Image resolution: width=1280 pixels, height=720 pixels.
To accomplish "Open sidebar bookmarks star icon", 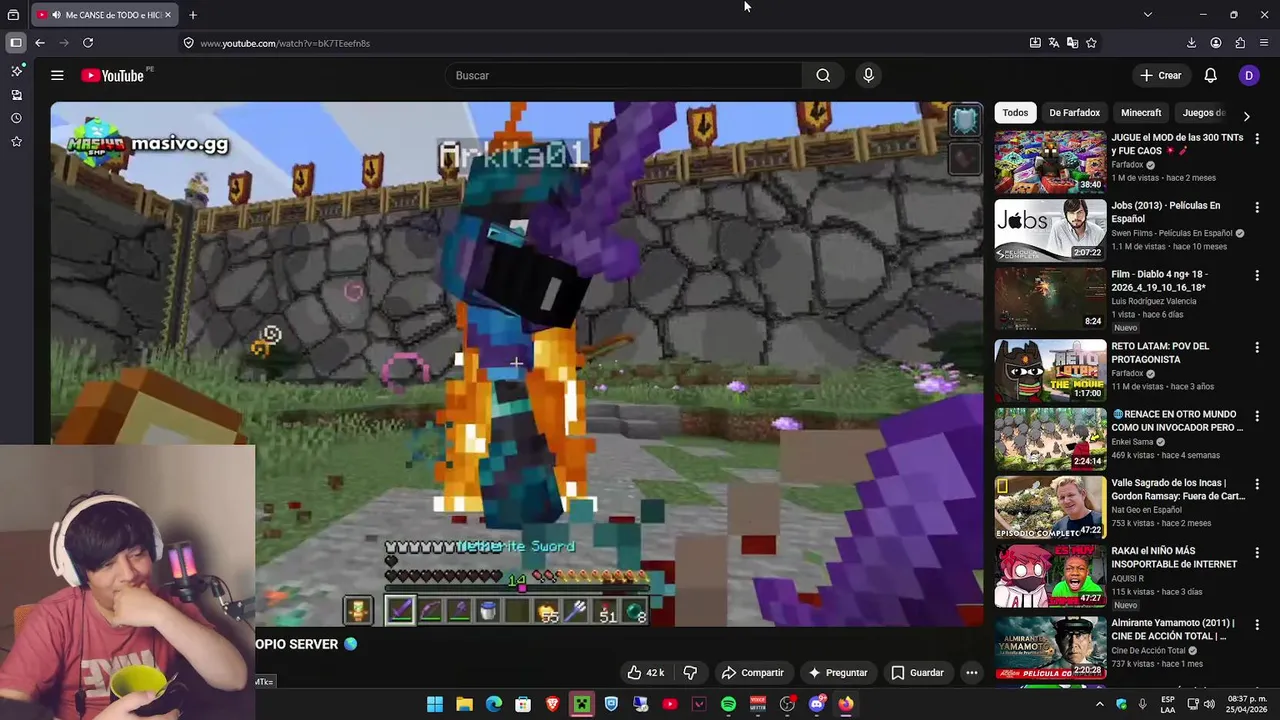I will tap(16, 142).
